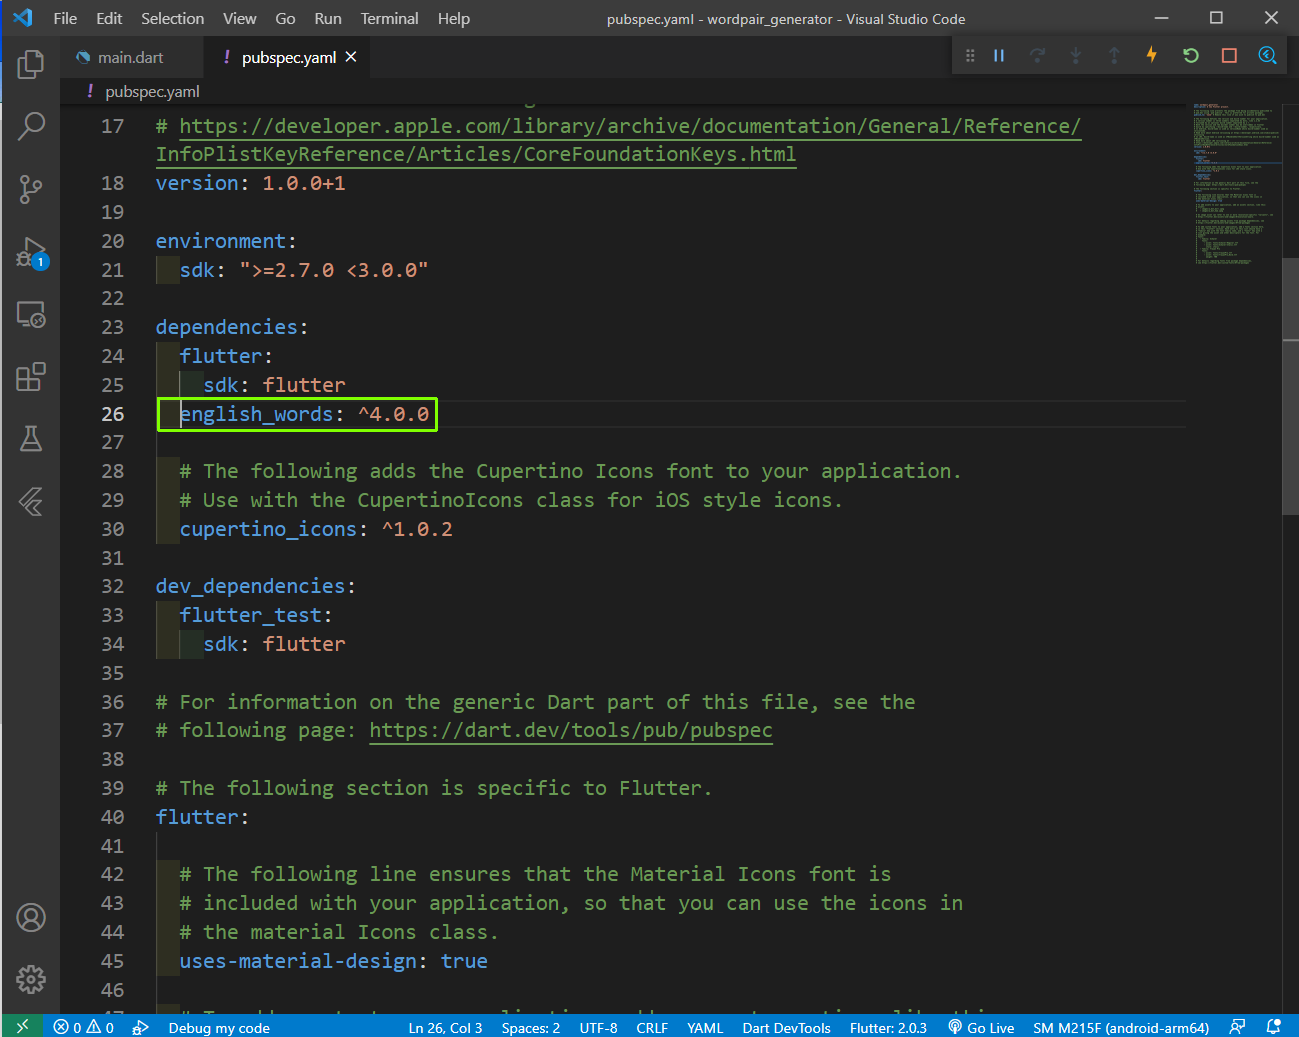Viewport: 1299px width, 1037px height.
Task: Open the Run menu
Action: click(328, 18)
